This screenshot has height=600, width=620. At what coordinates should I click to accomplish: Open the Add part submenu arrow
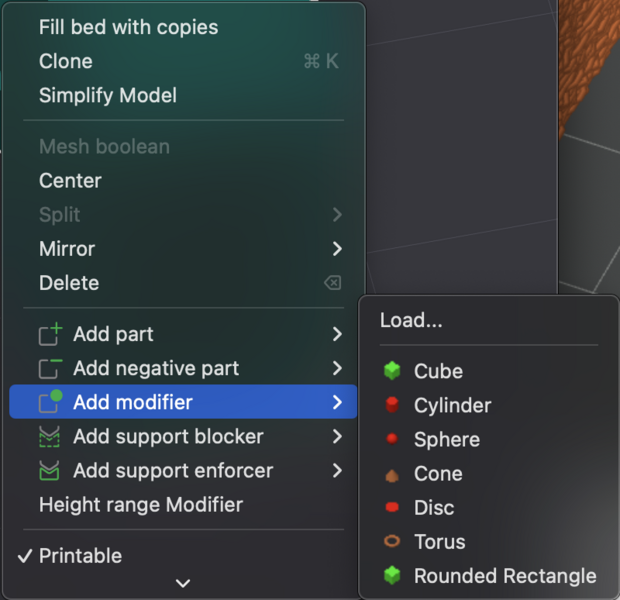pos(337,334)
